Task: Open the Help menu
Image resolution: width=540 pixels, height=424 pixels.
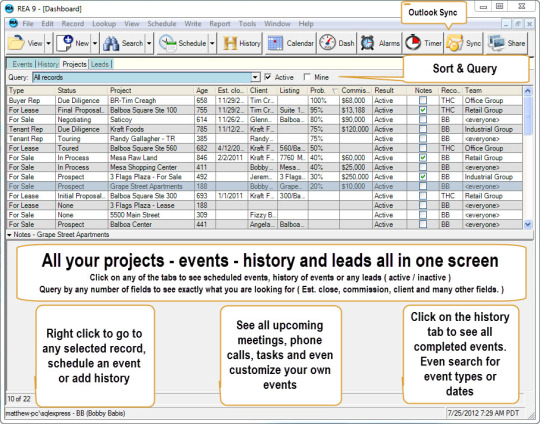Action: coord(306,24)
